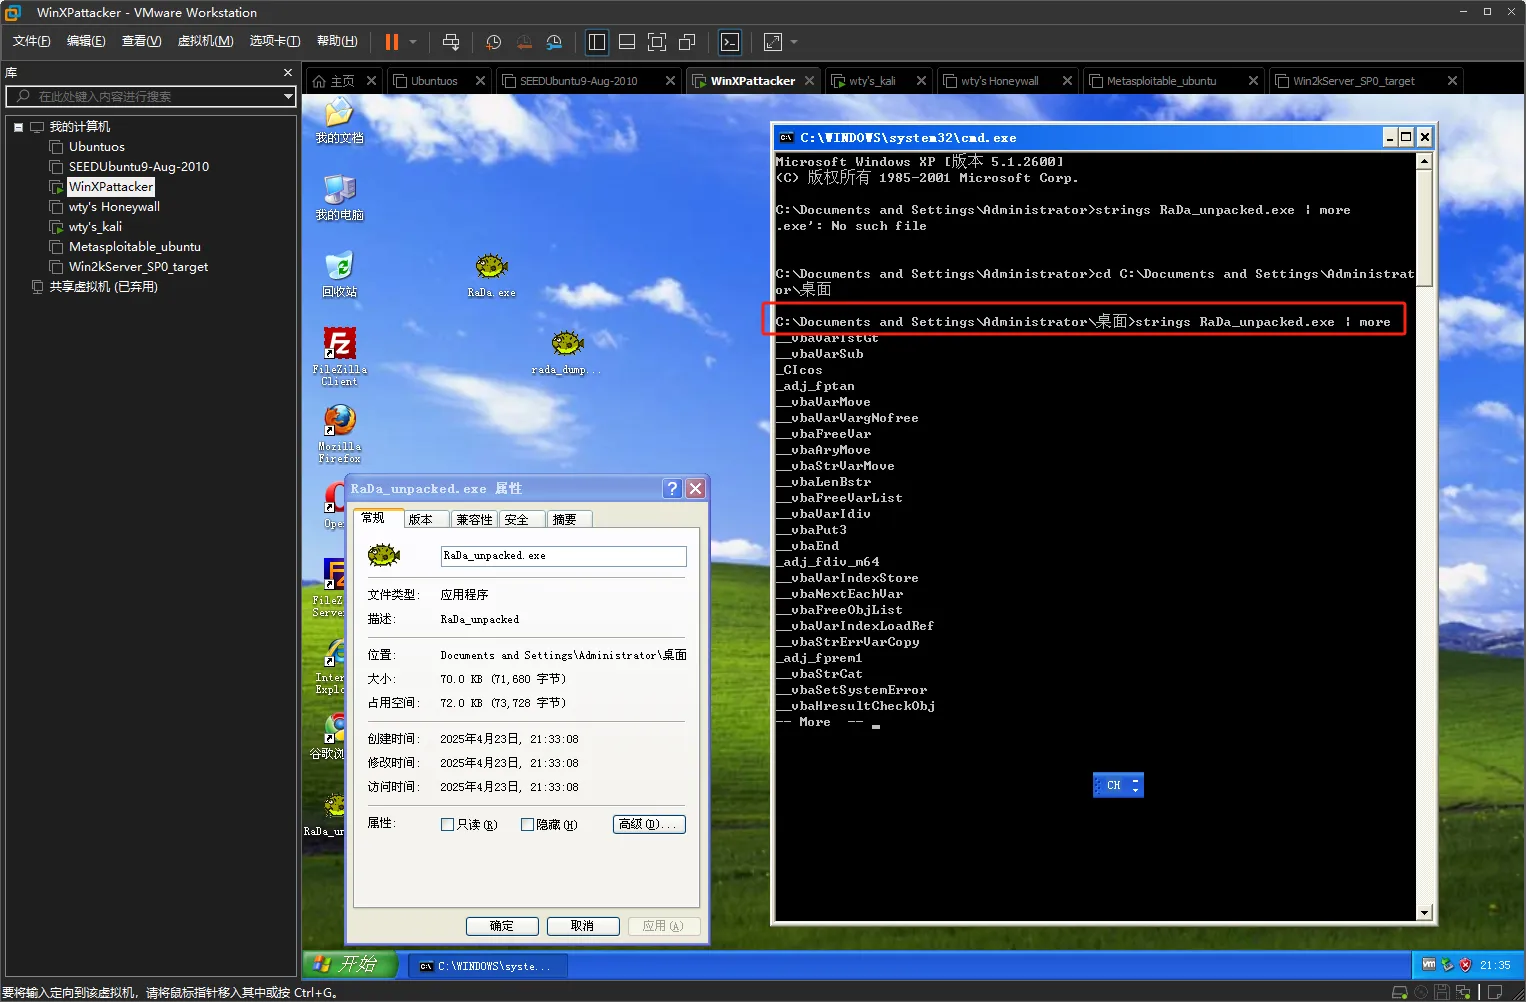Open the 查看(V) menu

click(141, 41)
